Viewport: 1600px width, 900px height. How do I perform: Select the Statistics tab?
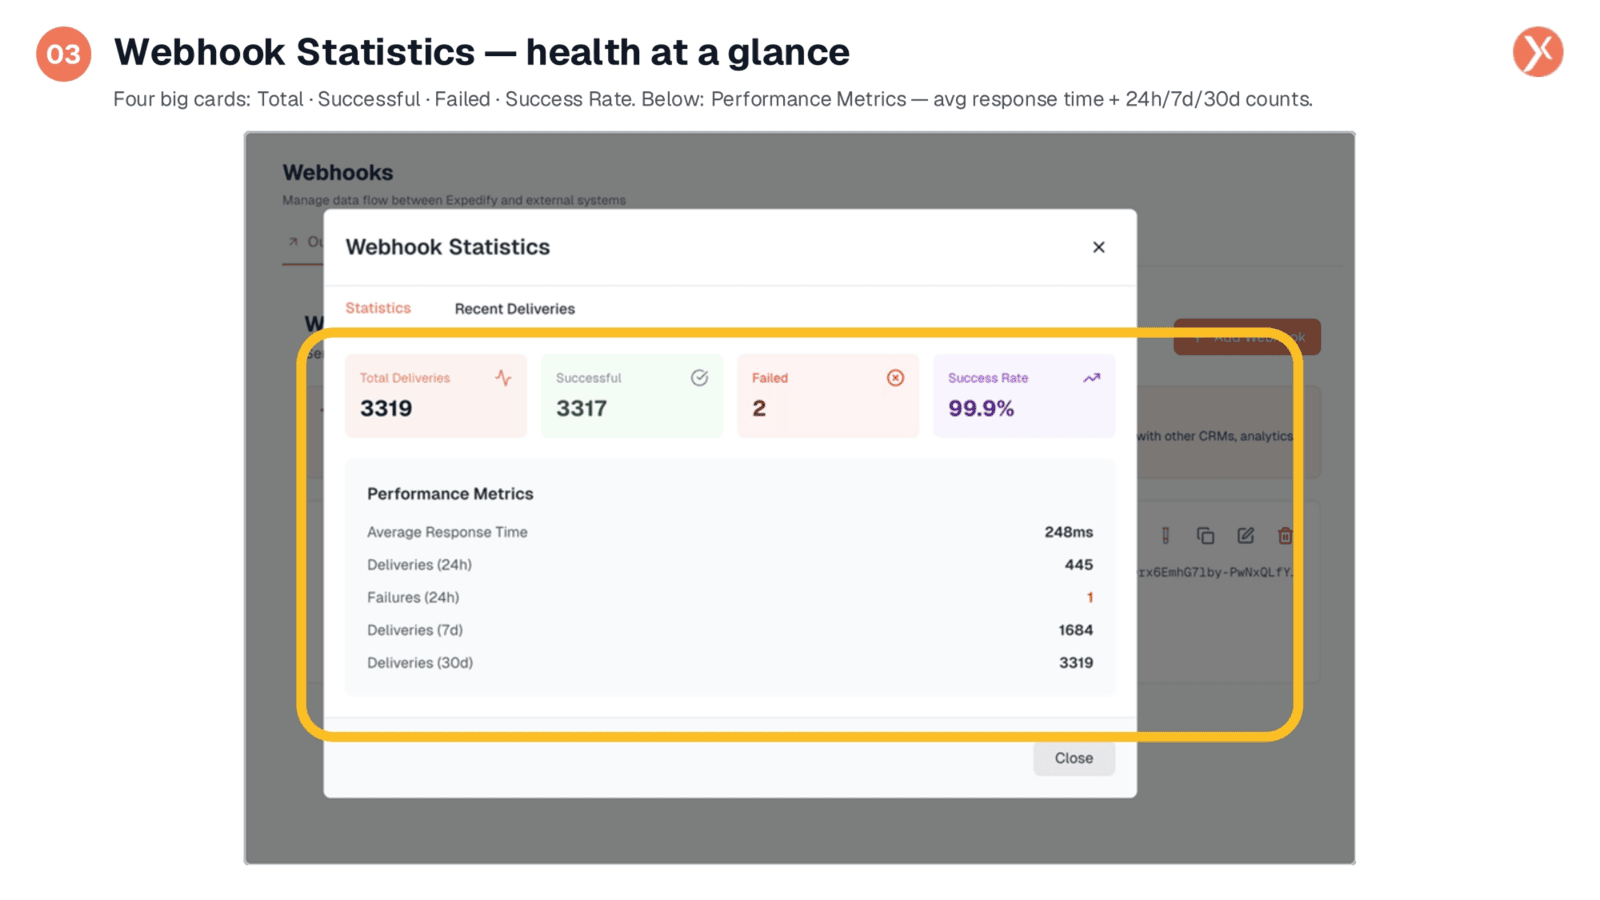(378, 308)
